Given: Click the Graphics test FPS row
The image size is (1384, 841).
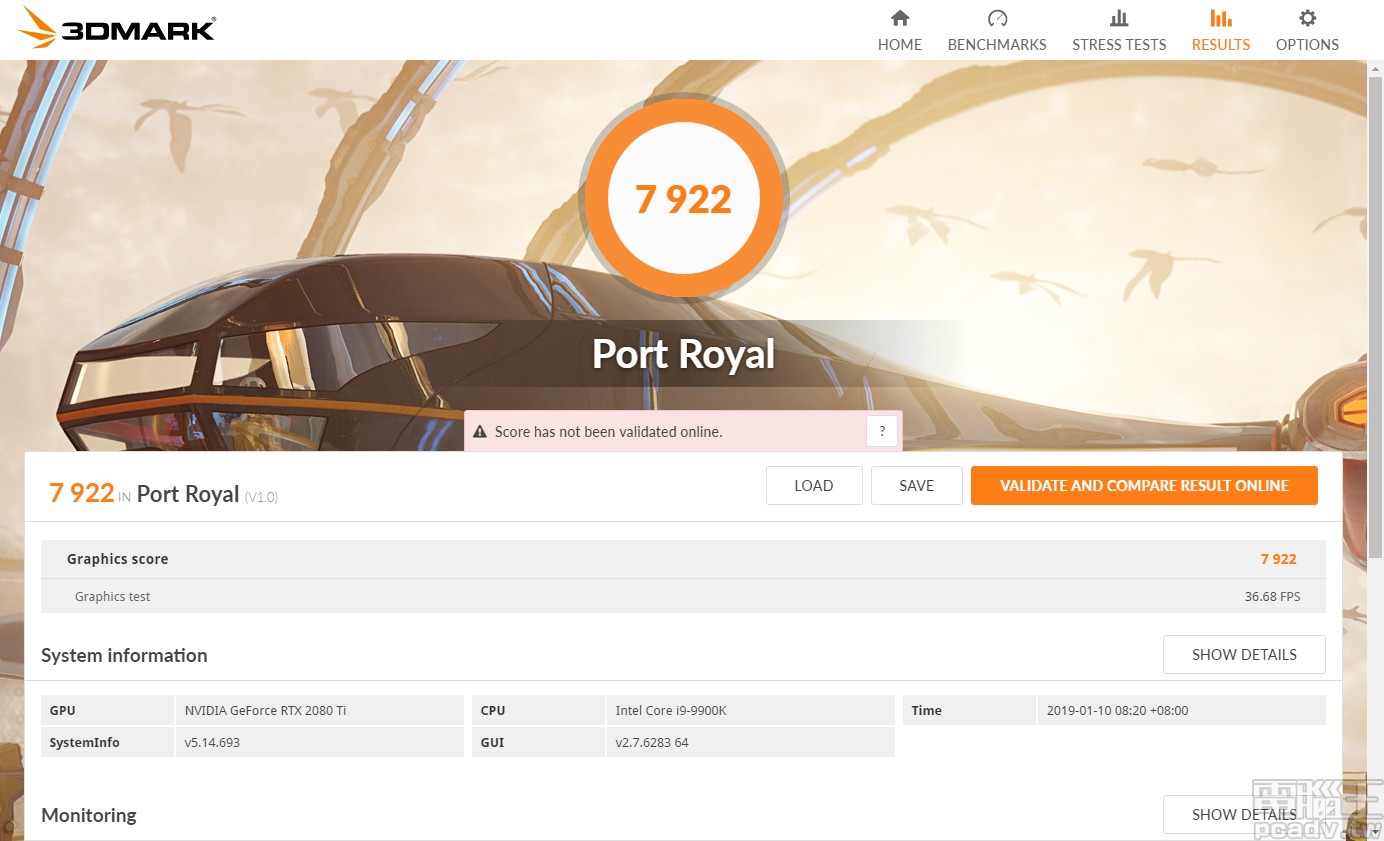Looking at the screenshot, I should click(x=683, y=596).
